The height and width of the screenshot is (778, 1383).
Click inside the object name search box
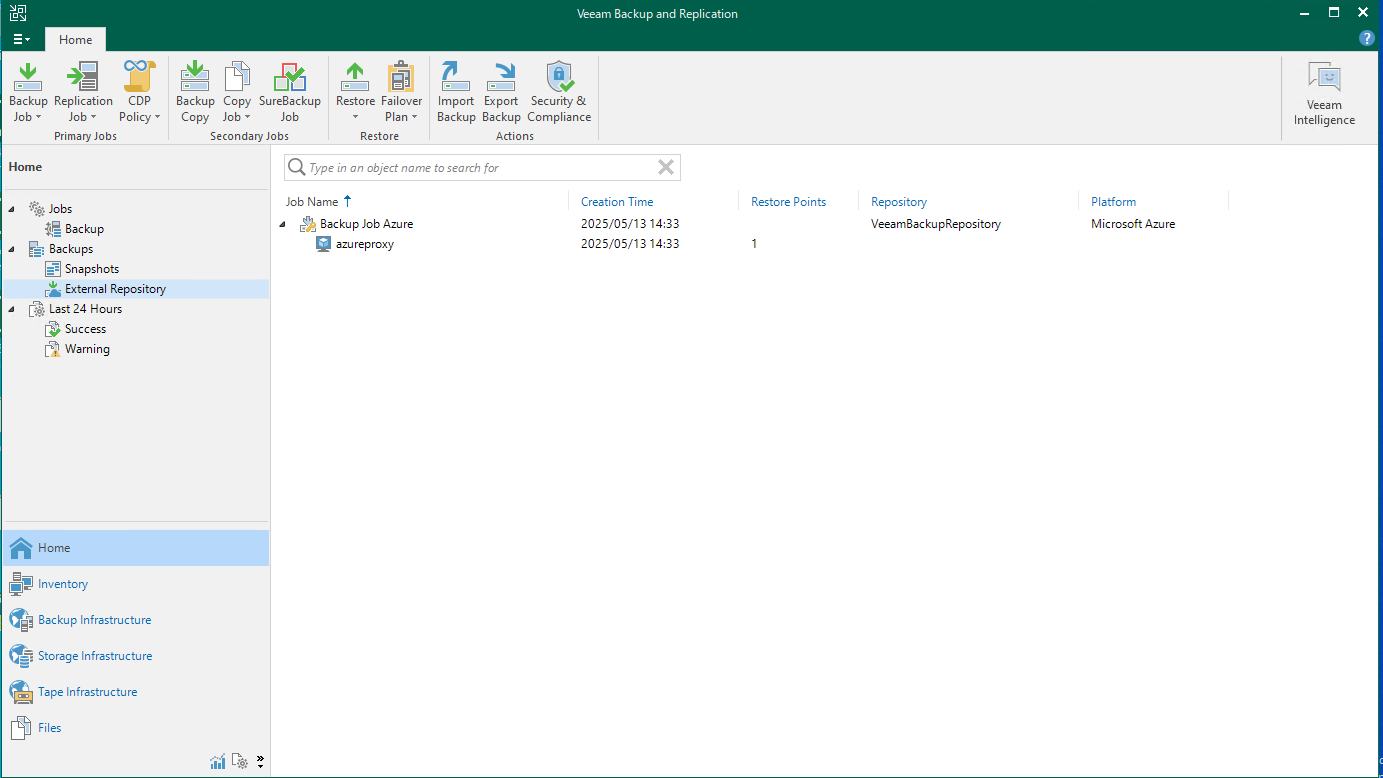[x=482, y=168]
